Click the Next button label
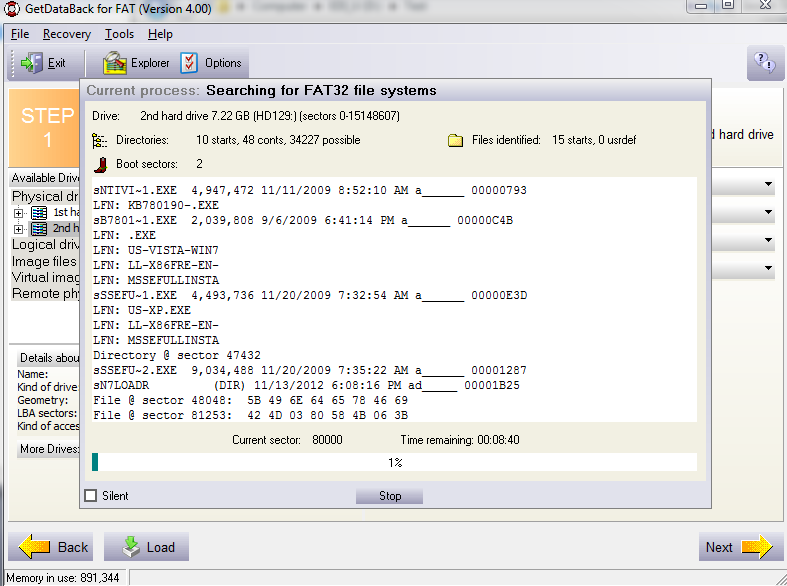 pos(719,547)
